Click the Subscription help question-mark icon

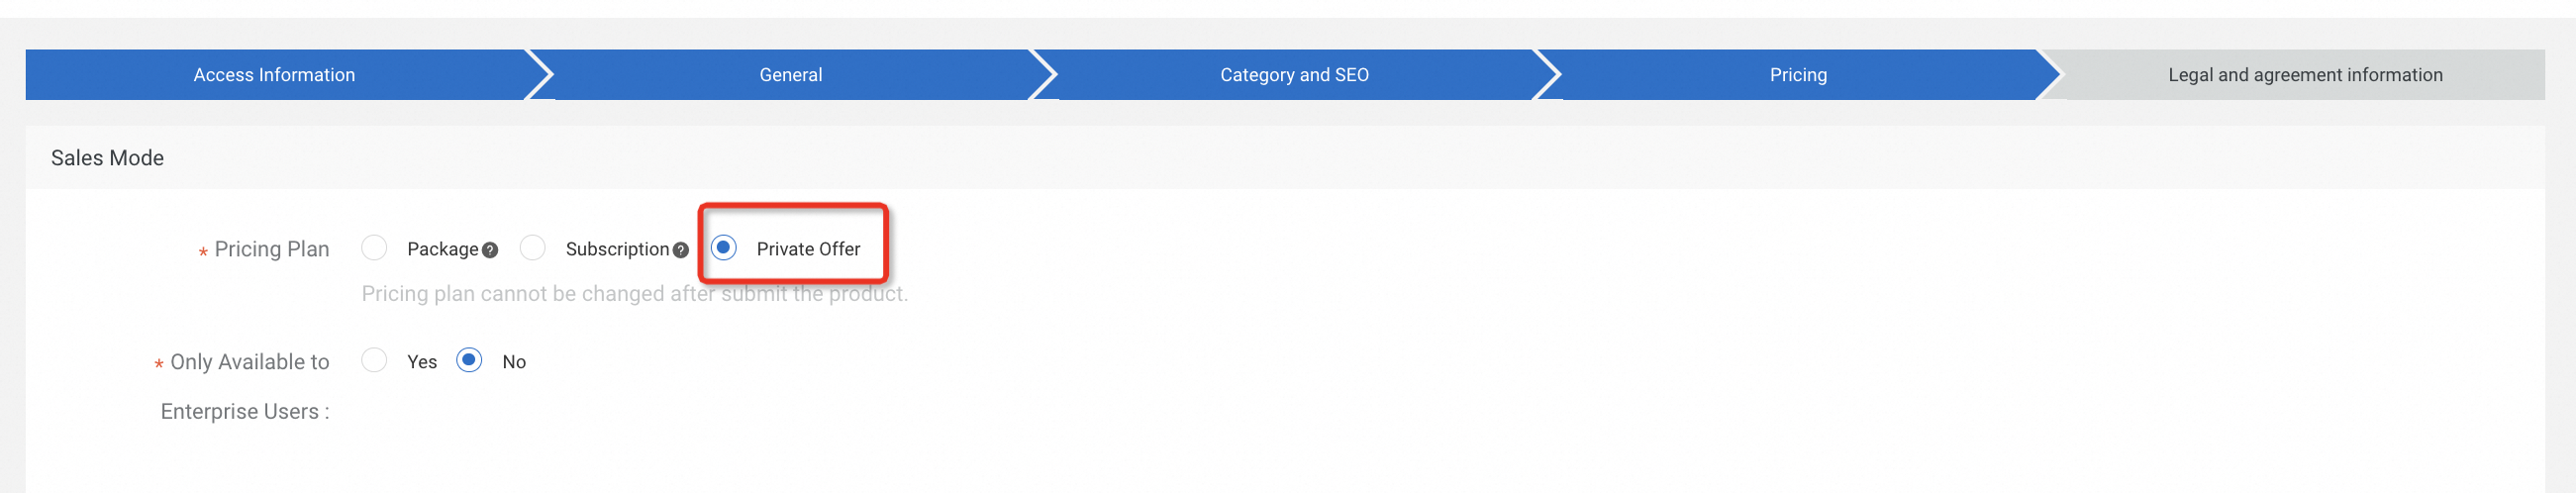click(681, 250)
